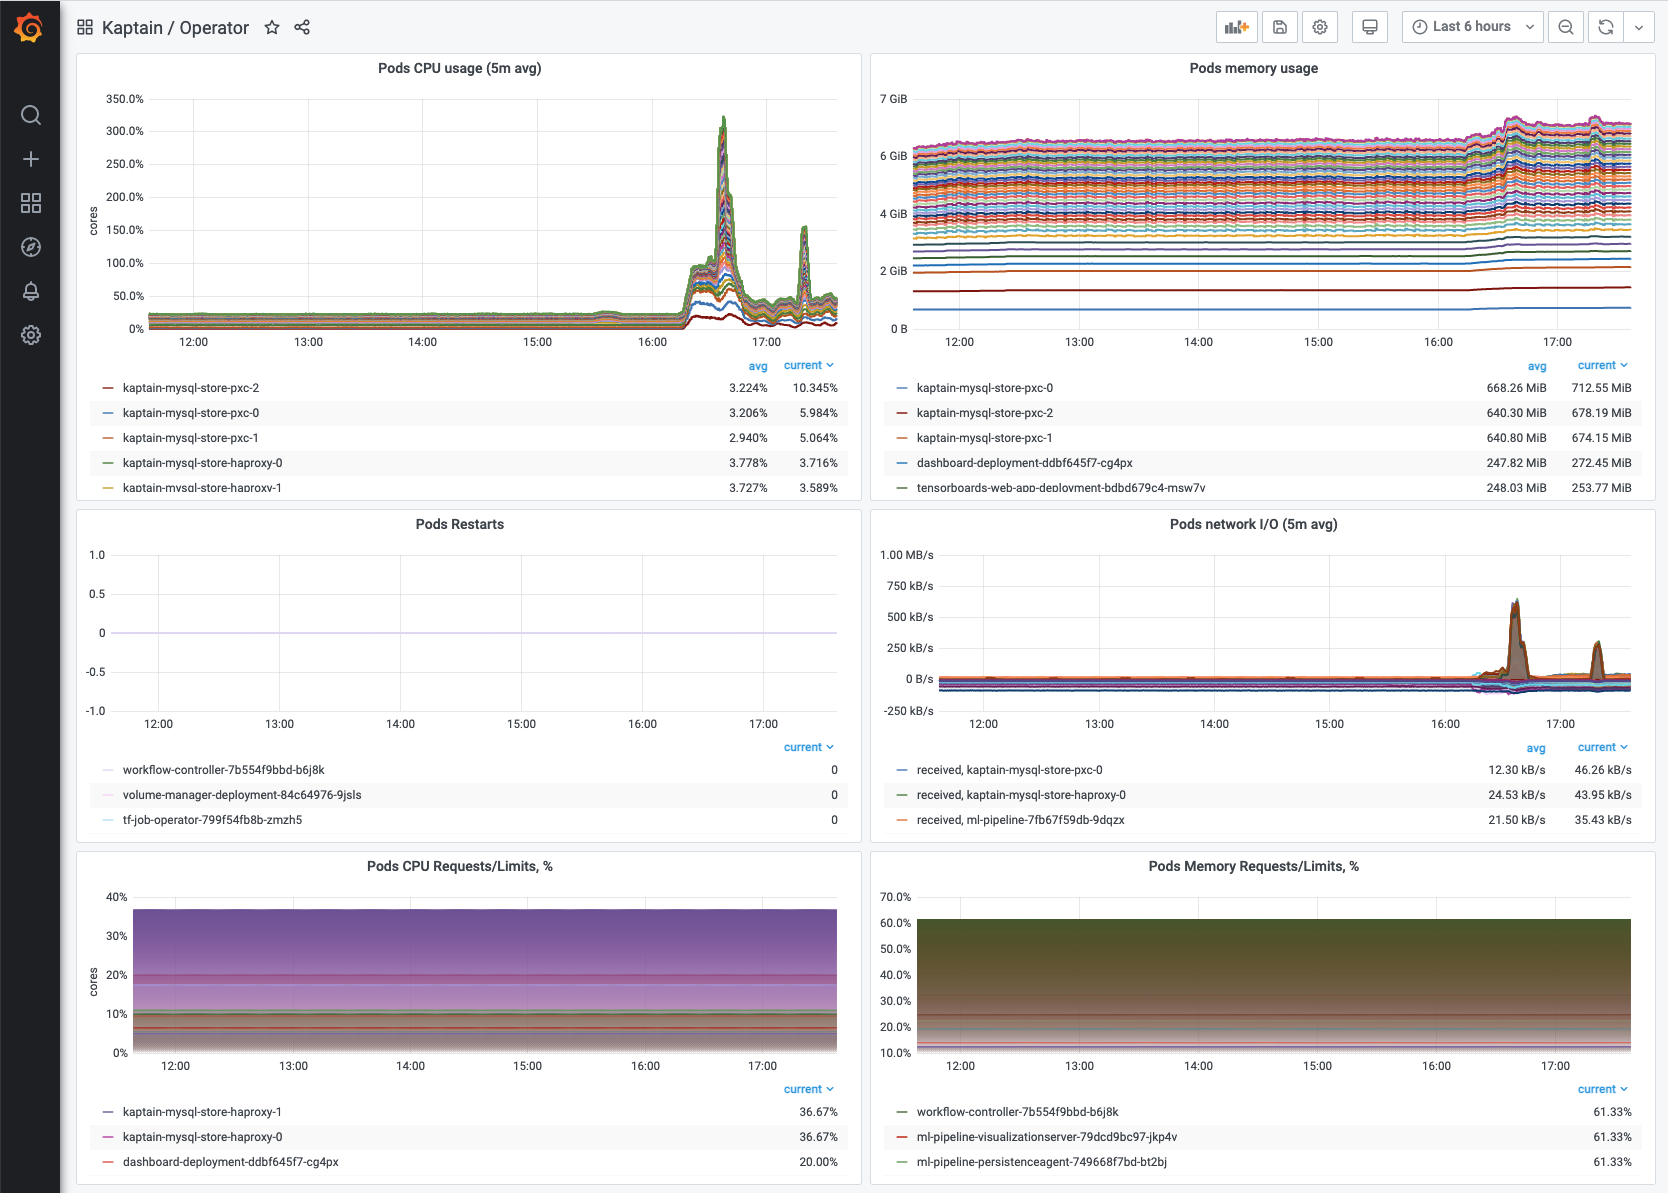This screenshot has width=1668, height=1193.
Task: Toggle tf-job-operator-799f54fb8b-zmzh5 series
Action: [x=212, y=820]
